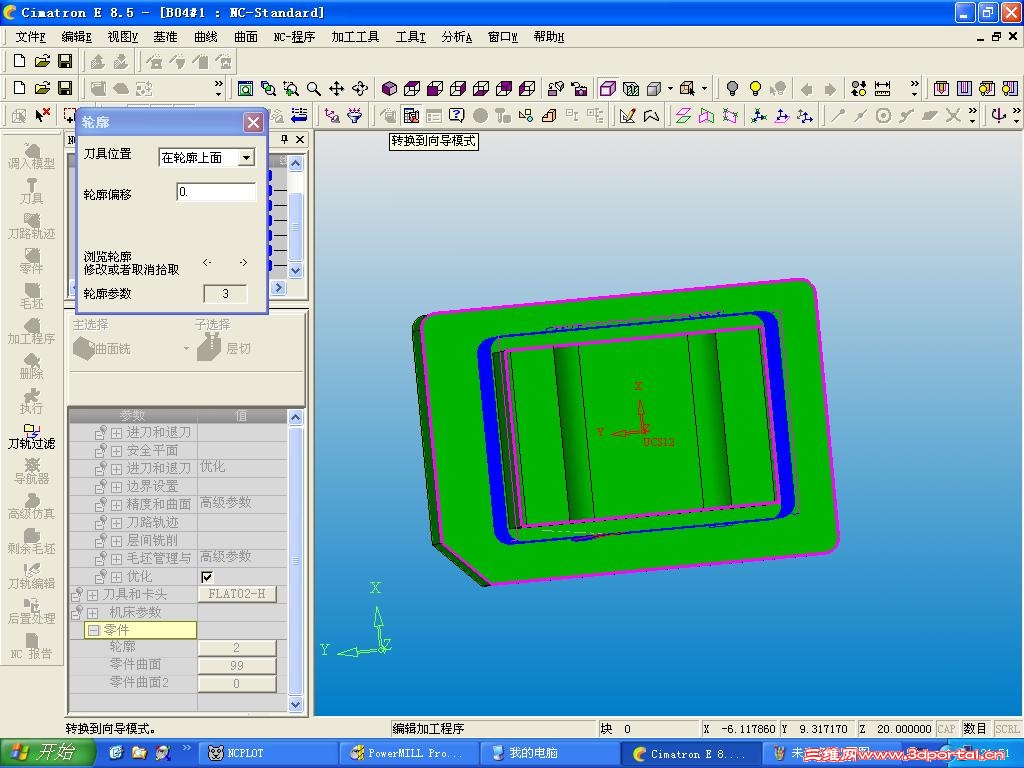
Task: Click the filter funnel icon
Action: tap(355, 116)
